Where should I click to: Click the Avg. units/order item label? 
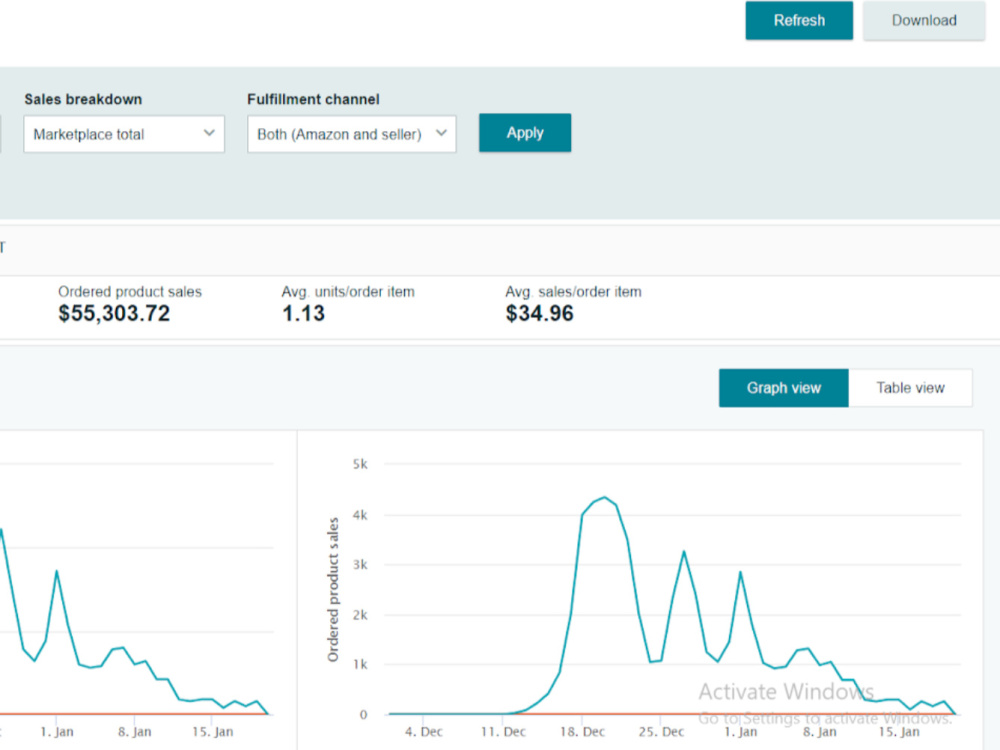tap(348, 291)
